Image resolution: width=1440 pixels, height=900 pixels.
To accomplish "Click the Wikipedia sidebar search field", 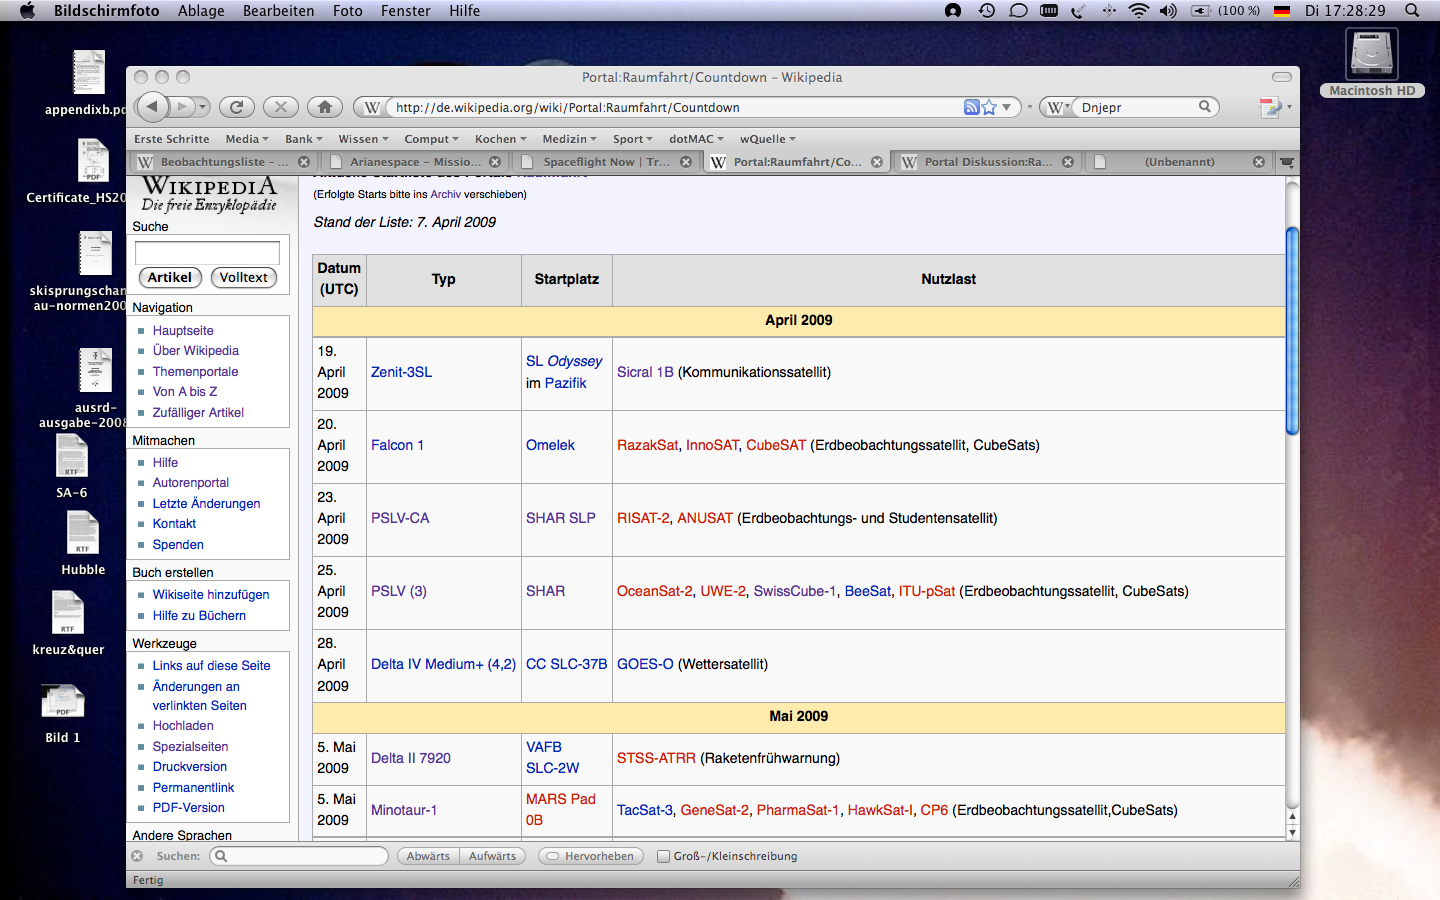I will coord(207,252).
